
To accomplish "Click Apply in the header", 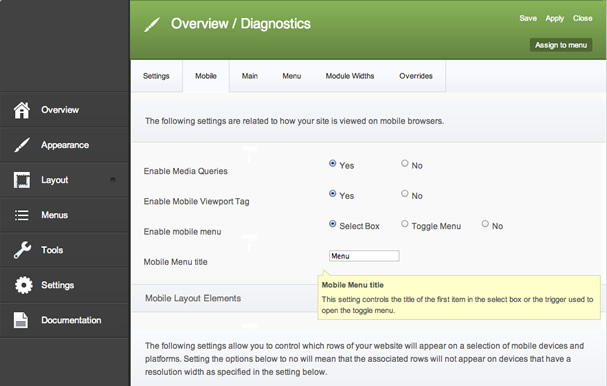I will [x=555, y=19].
